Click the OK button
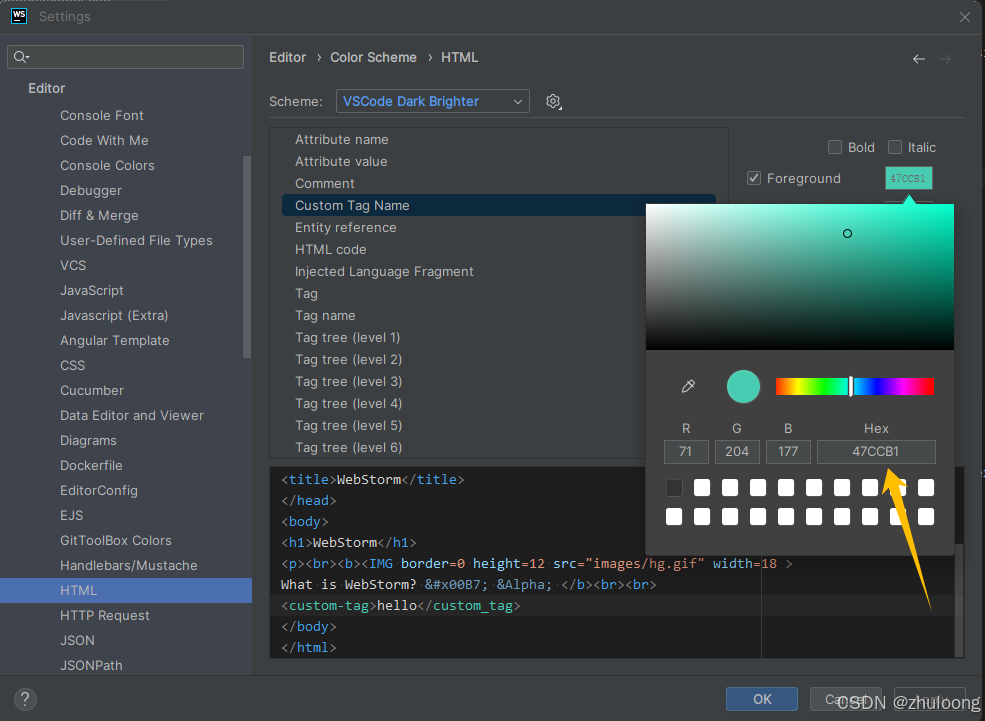The width and height of the screenshot is (985, 721). click(762, 699)
